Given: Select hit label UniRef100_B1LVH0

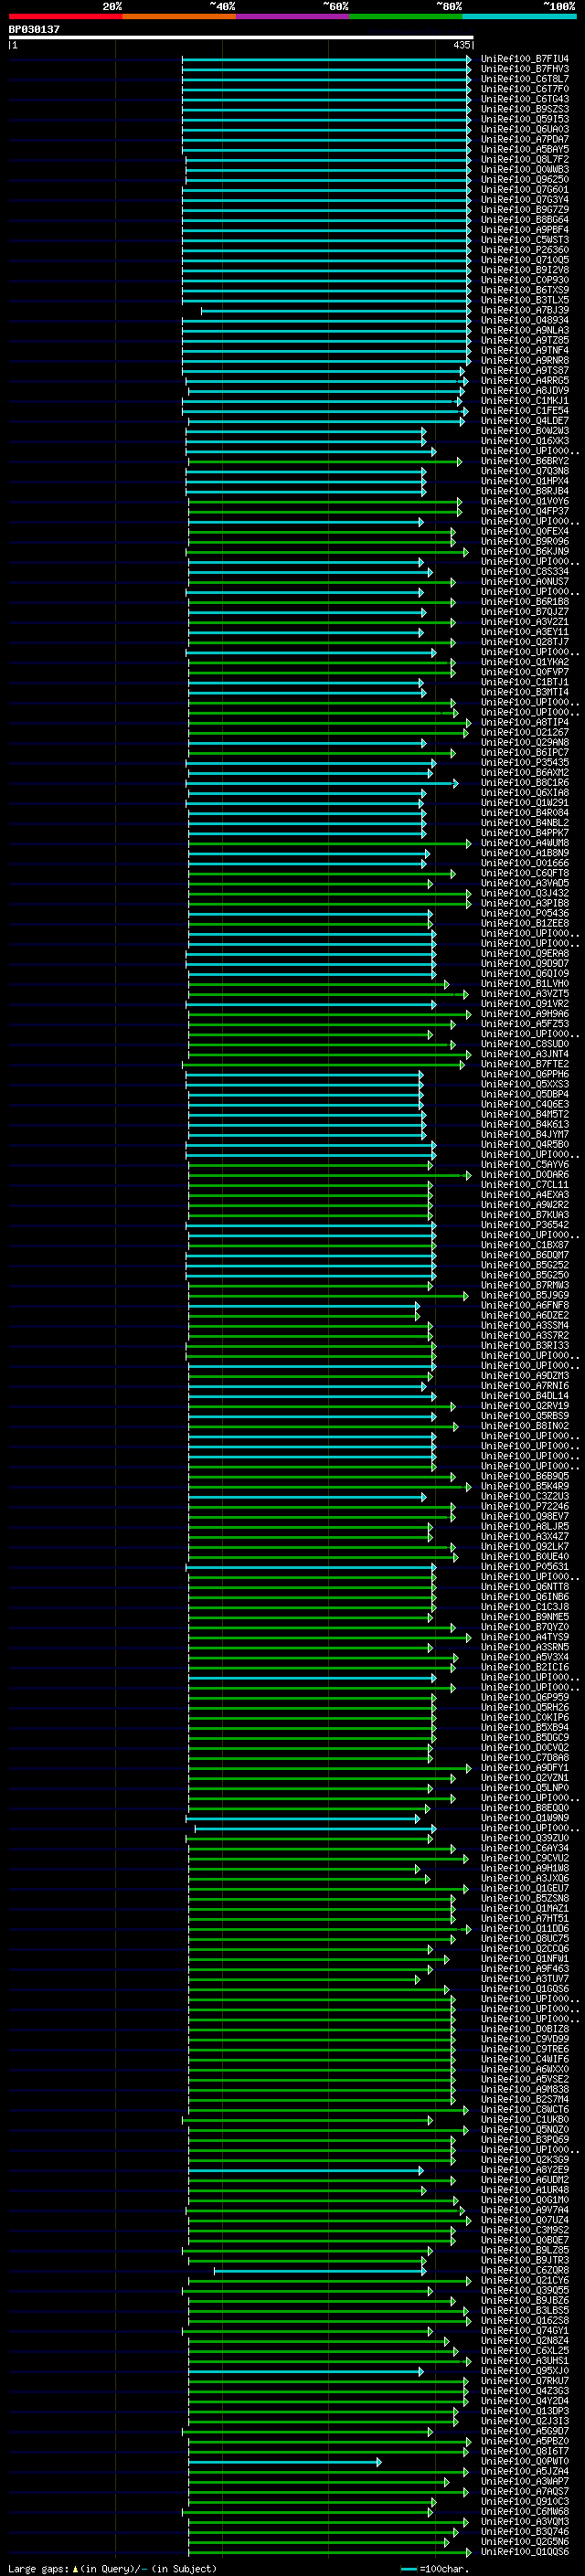Looking at the screenshot, I should pos(524,984).
